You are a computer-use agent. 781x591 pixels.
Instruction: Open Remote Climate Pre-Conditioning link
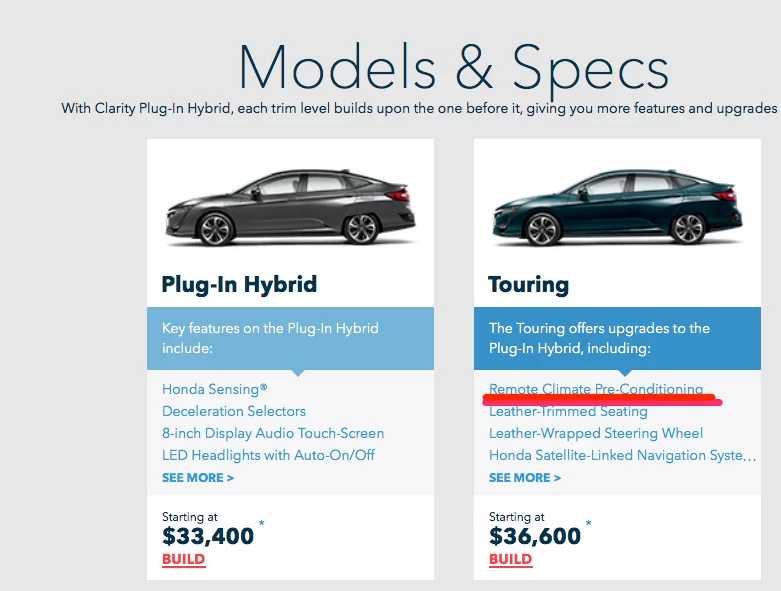click(596, 389)
